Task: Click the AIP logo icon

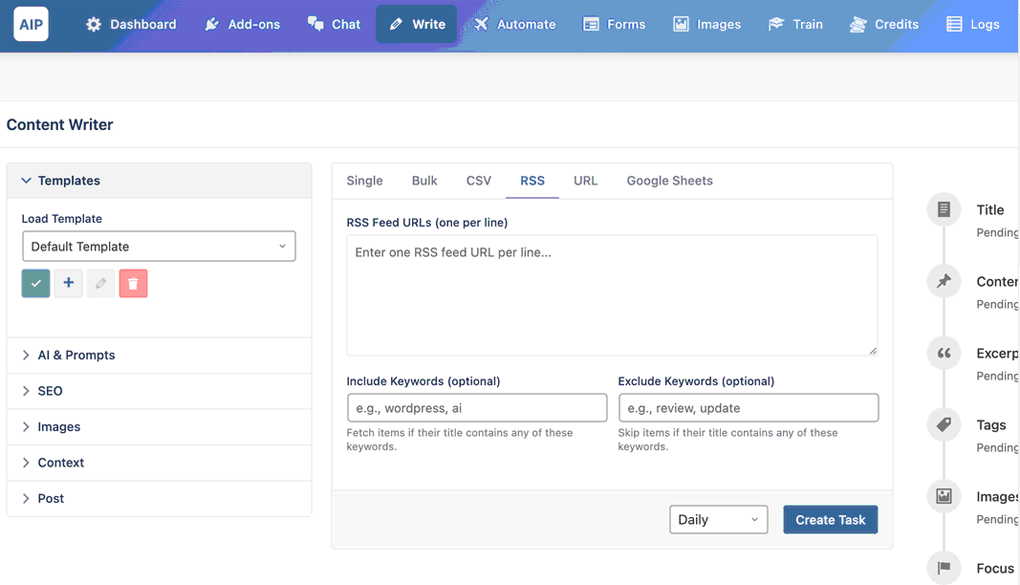Action: 31,24
